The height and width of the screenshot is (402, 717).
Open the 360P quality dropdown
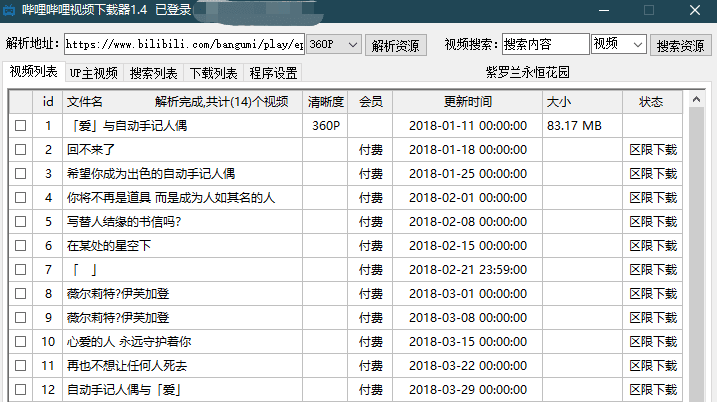click(x=334, y=44)
